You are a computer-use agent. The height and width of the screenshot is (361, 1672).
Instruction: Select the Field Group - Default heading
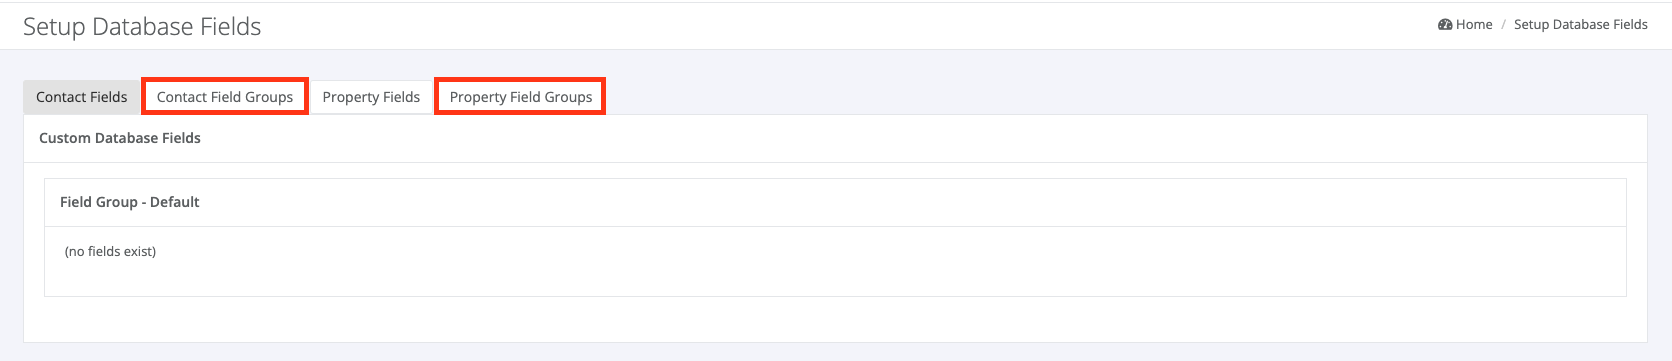(130, 202)
